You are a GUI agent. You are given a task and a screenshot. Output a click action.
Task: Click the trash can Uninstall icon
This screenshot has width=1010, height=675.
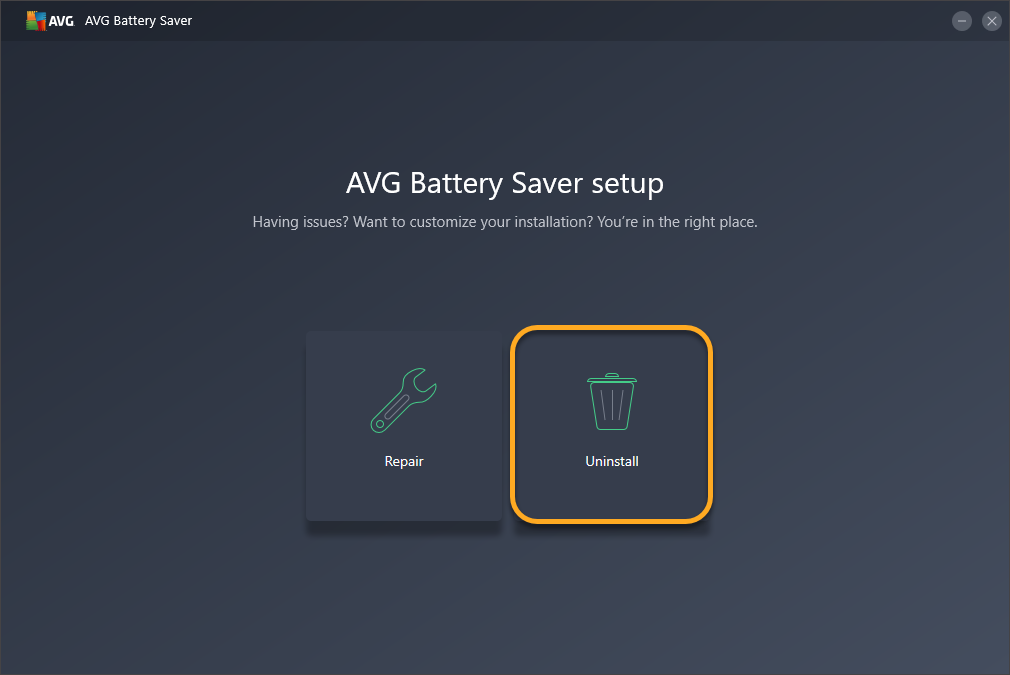(x=612, y=401)
